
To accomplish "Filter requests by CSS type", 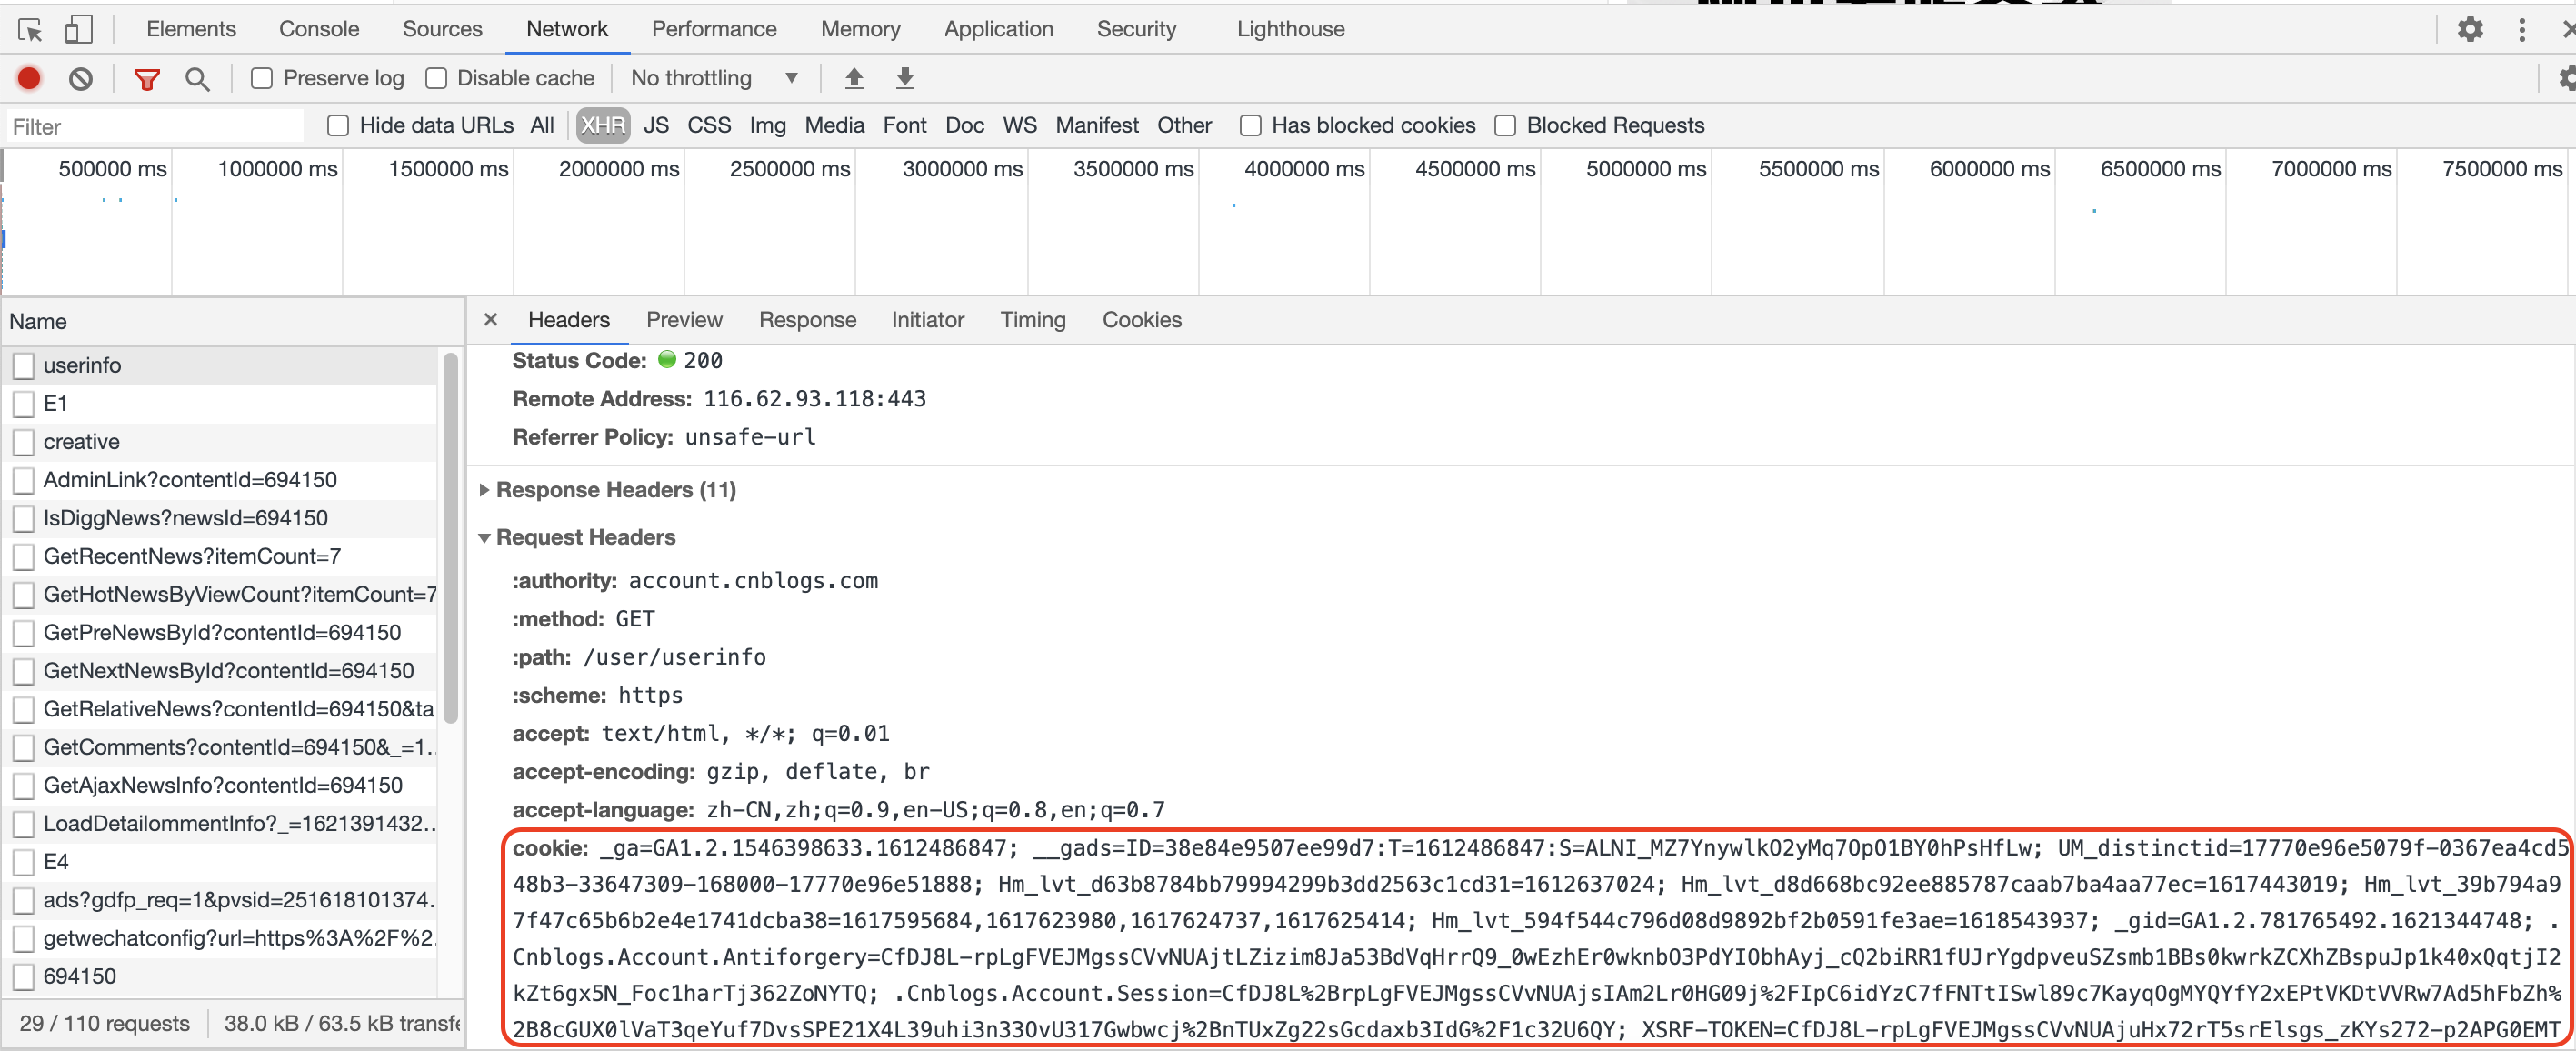I will [709, 125].
